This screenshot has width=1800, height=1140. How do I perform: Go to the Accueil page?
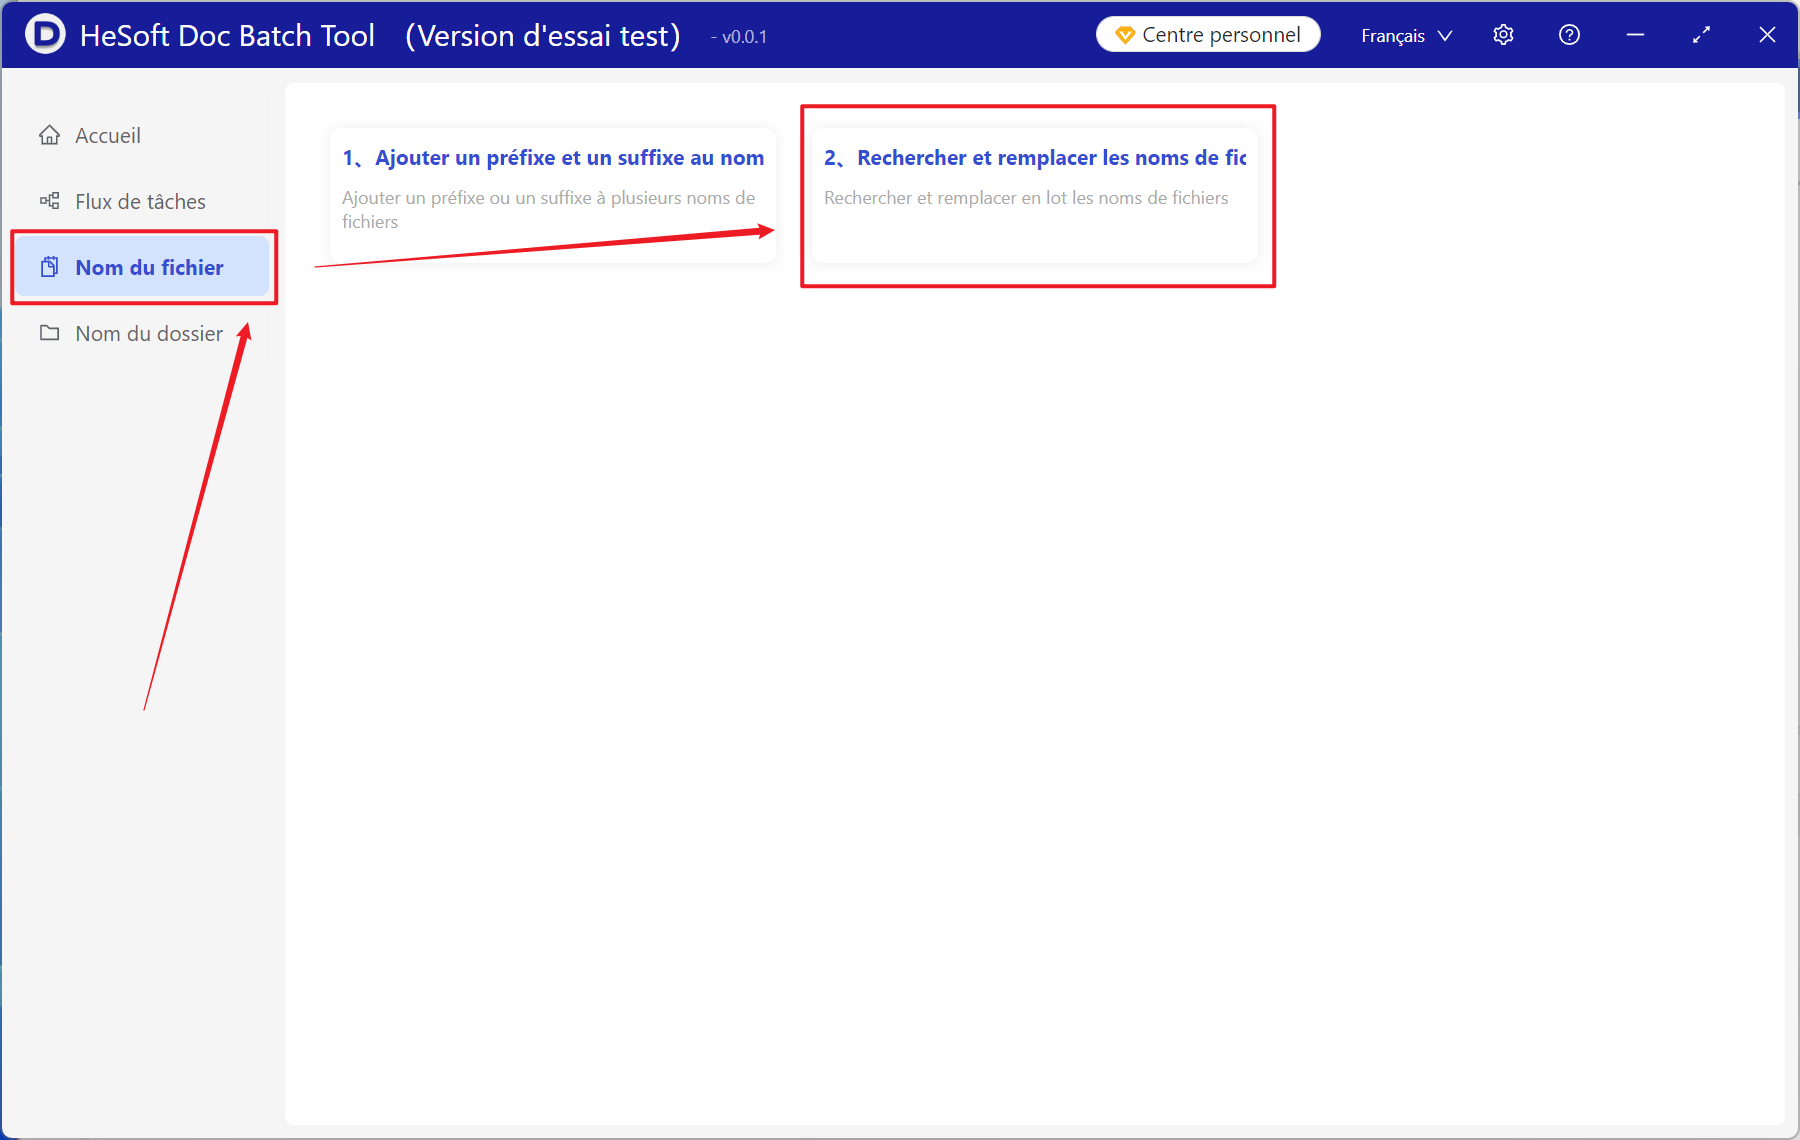[x=108, y=135]
